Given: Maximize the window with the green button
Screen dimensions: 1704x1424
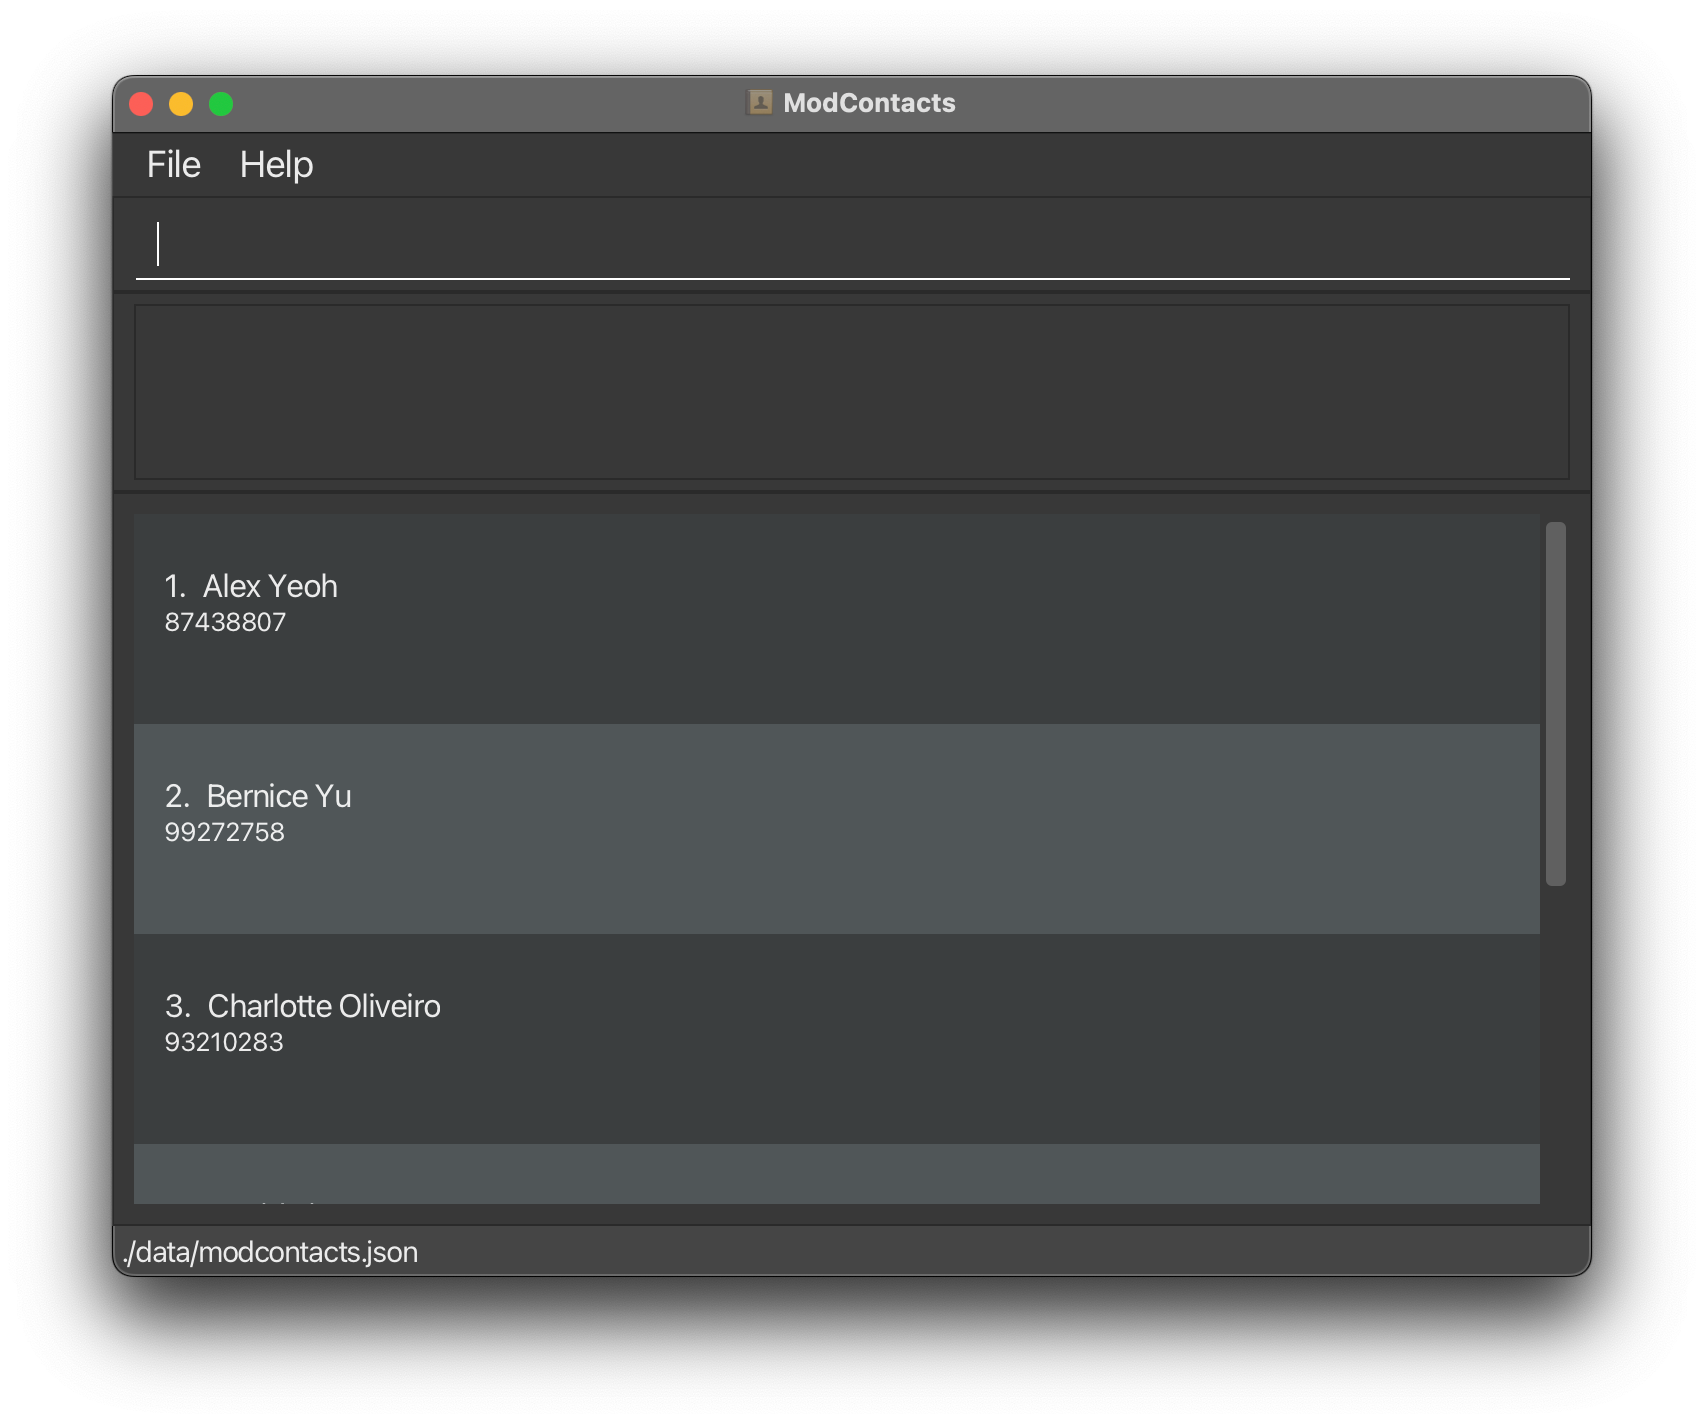Looking at the screenshot, I should pyautogui.click(x=221, y=104).
